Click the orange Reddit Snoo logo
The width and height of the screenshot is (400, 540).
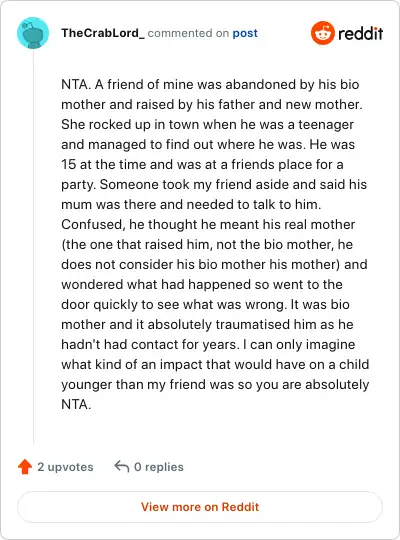[323, 33]
